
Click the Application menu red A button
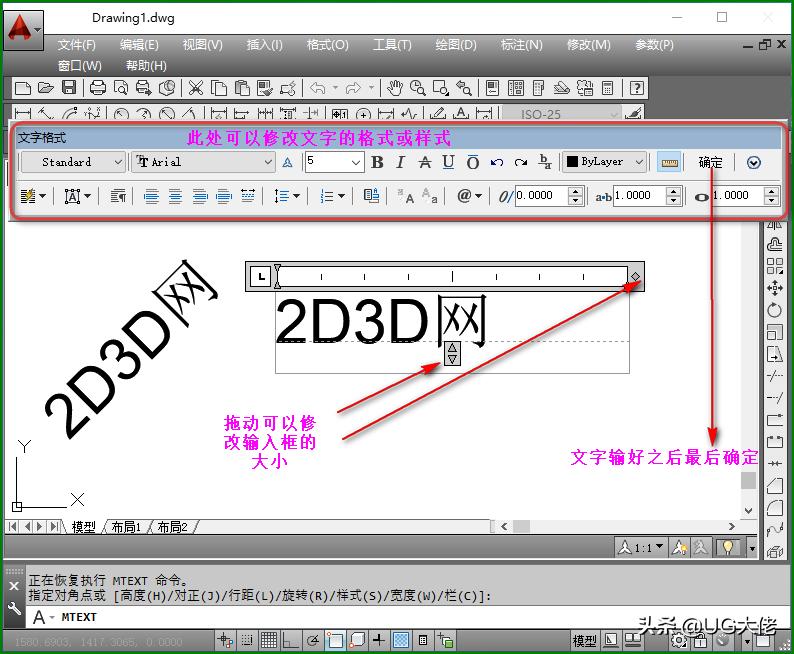[23, 30]
